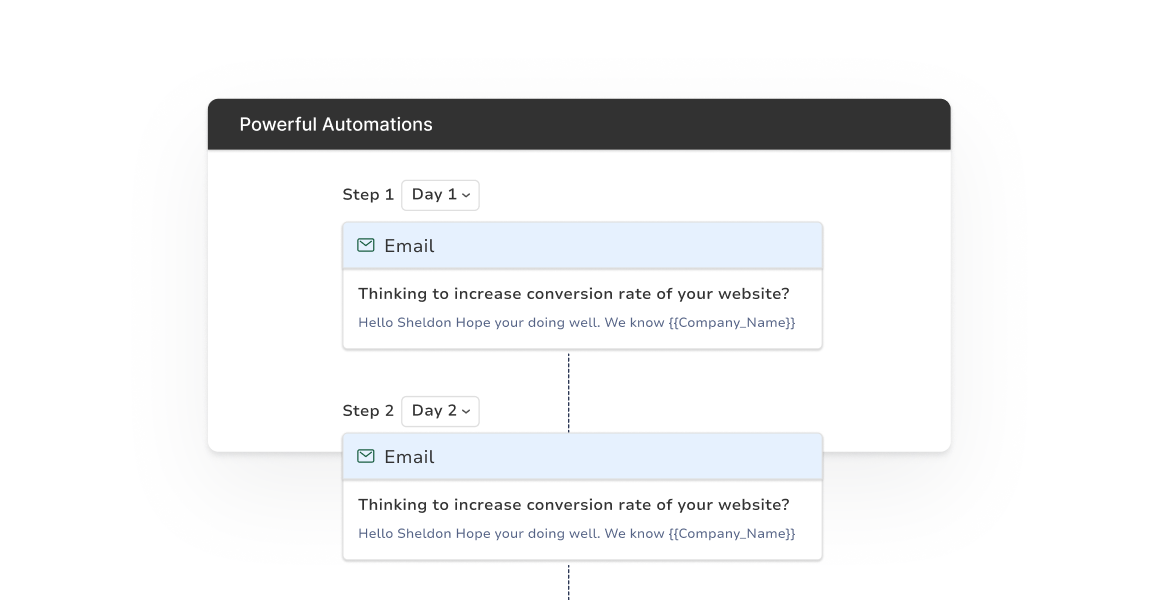Click the Step 1 email subject line
The image size is (1160, 600).
(x=573, y=294)
